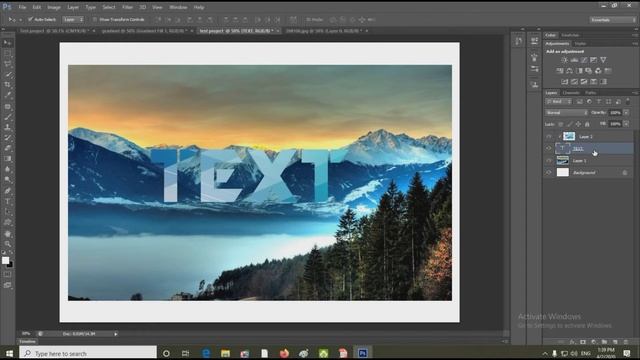640x360 pixels.
Task: Filter layers by type layers icon
Action: pos(599,102)
